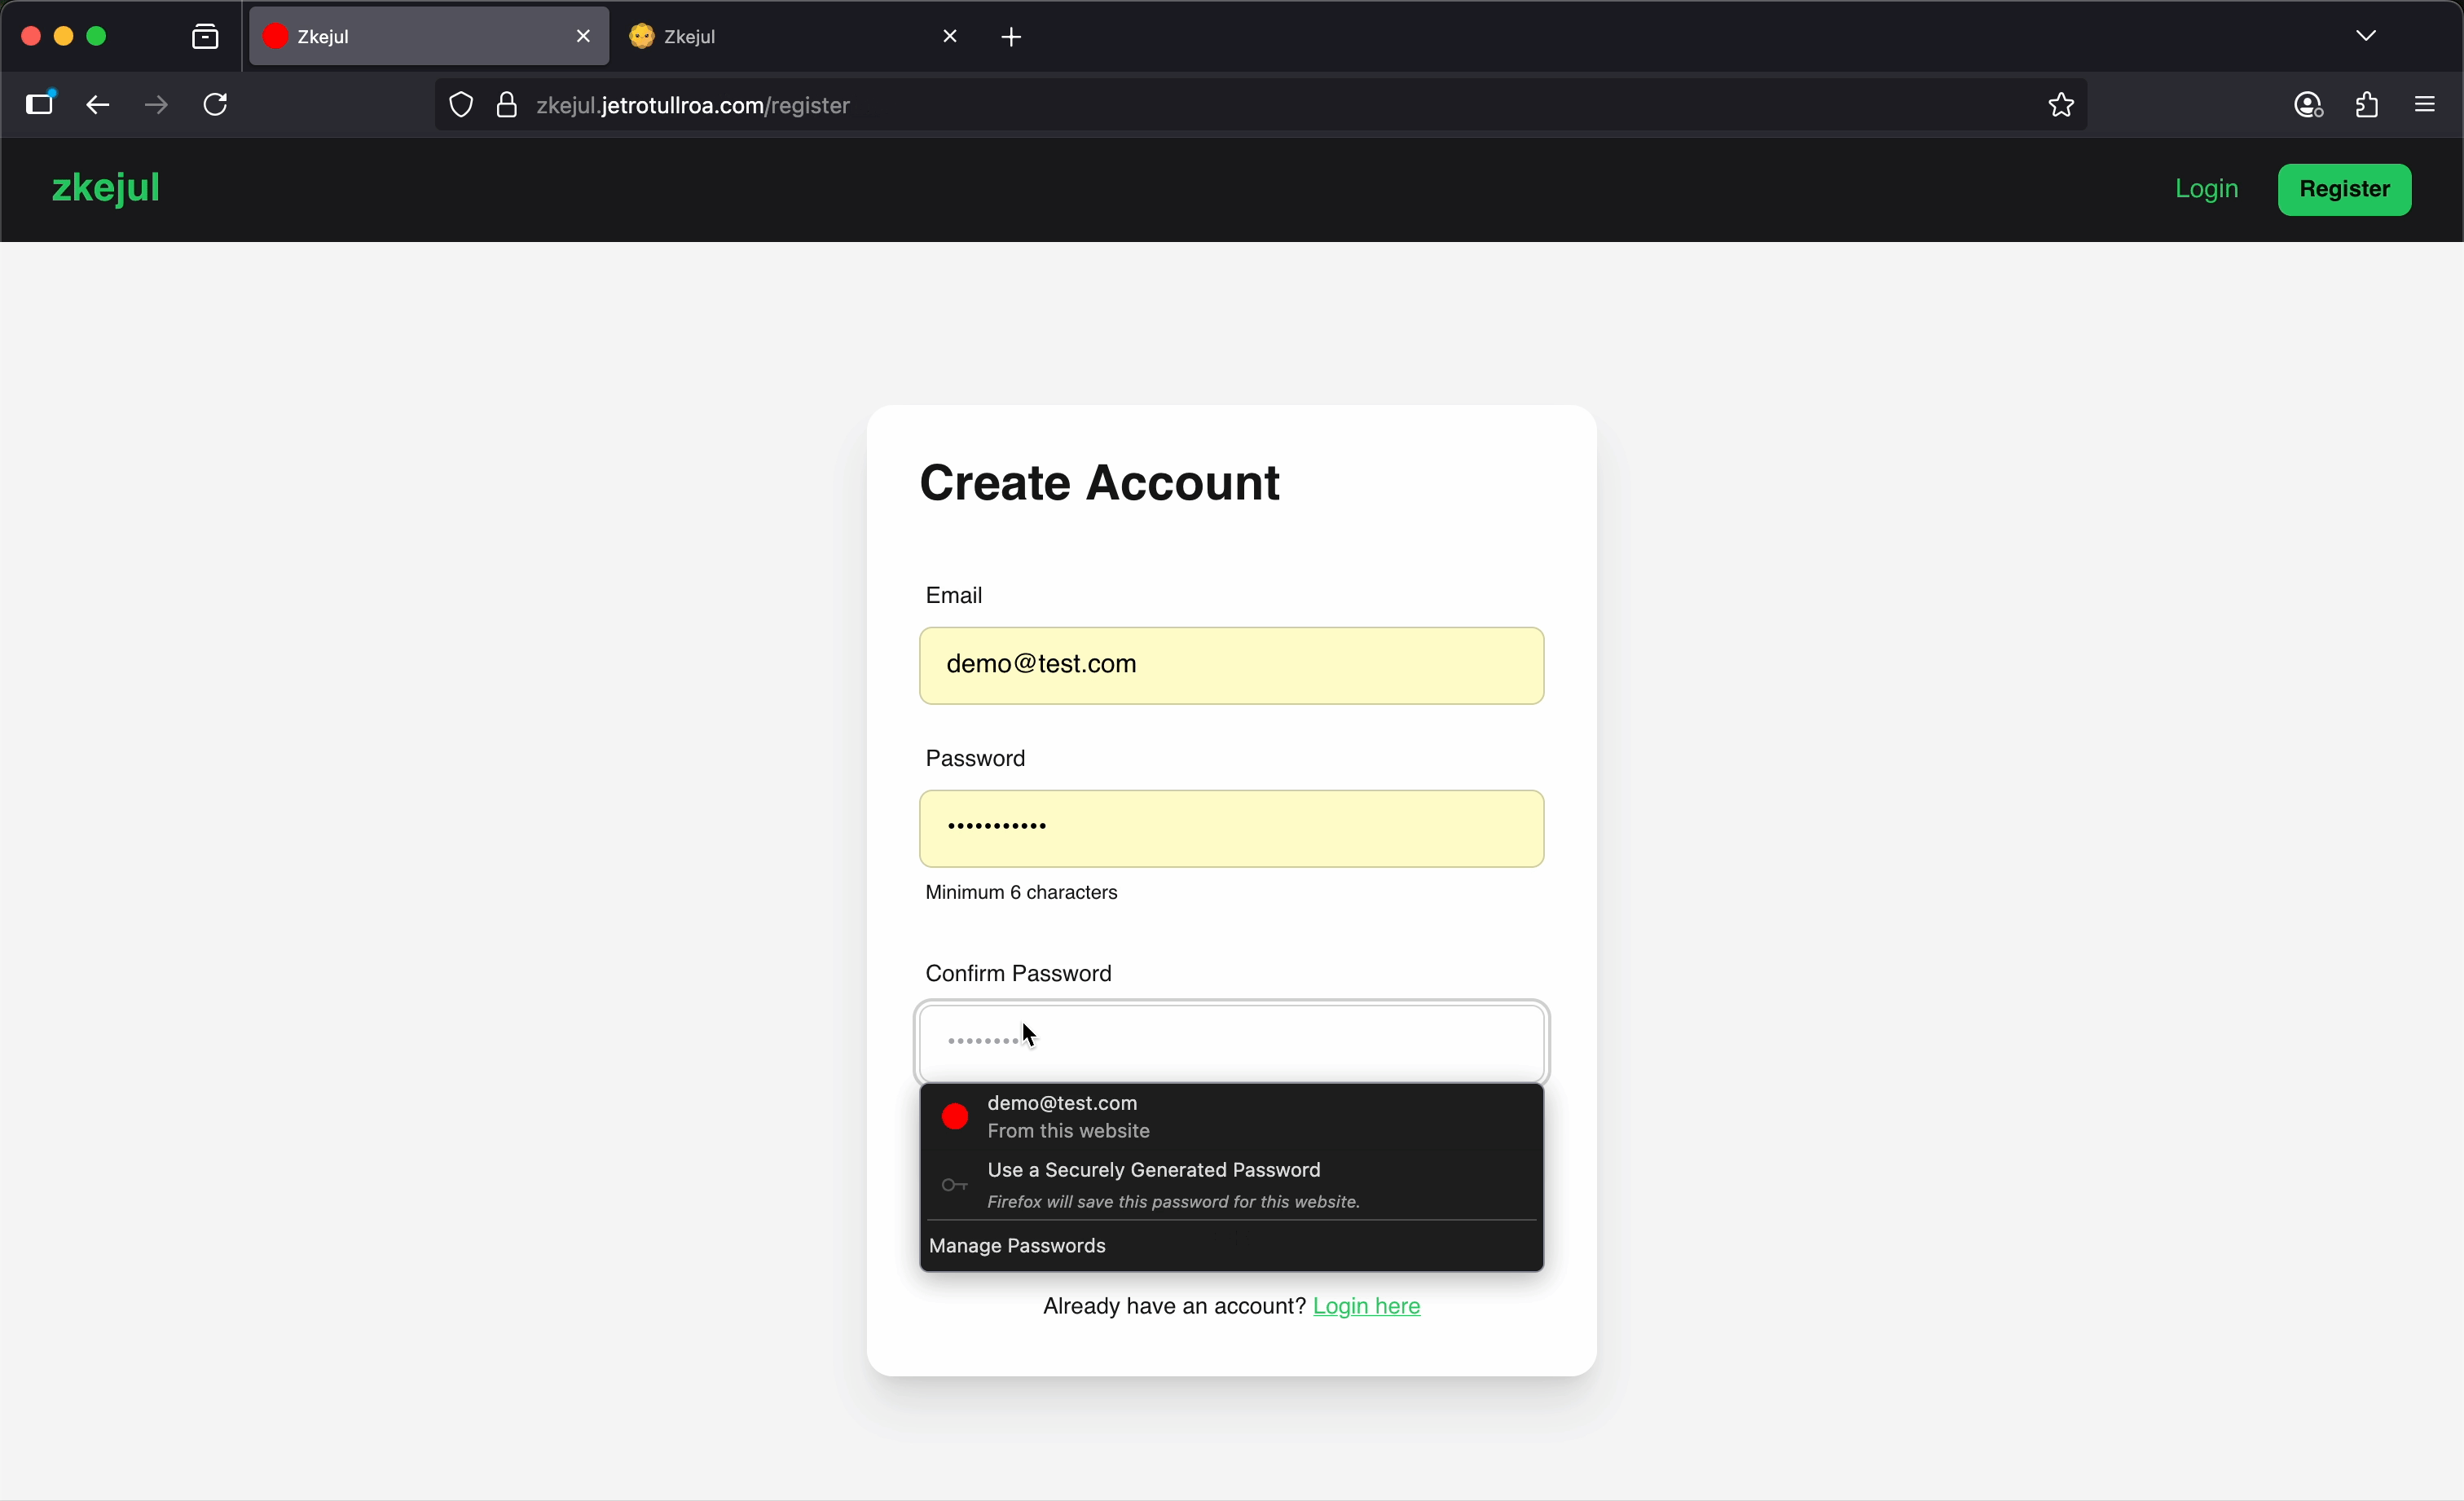Image resolution: width=2464 pixels, height=1501 pixels.
Task: Follow the Login here link
Action: (1367, 1306)
